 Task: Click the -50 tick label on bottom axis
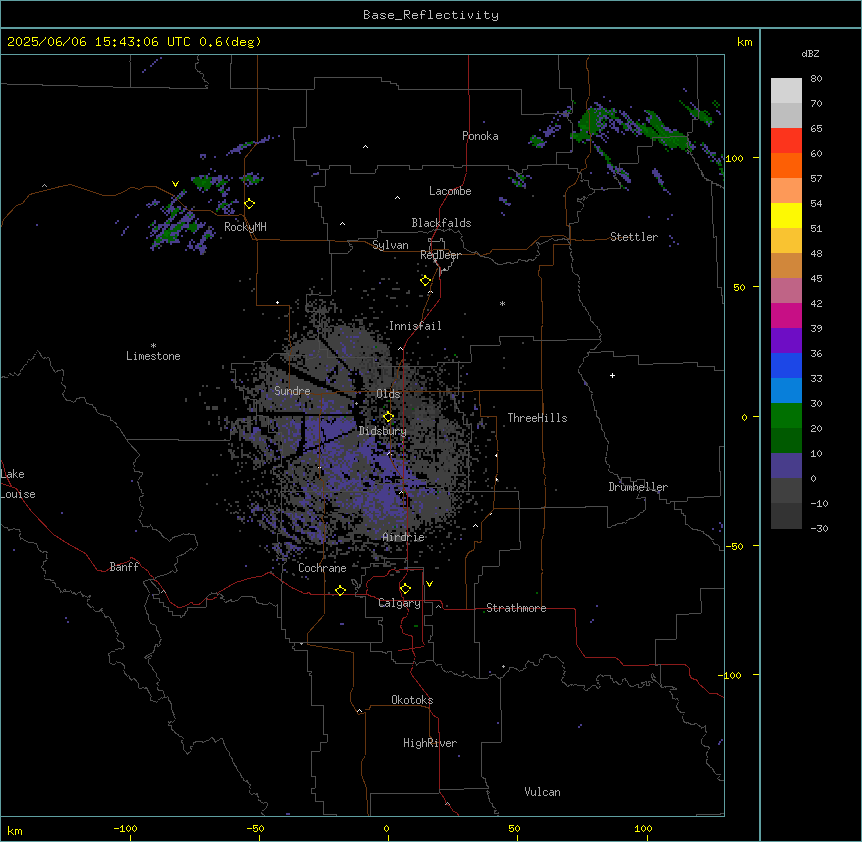coord(255,828)
